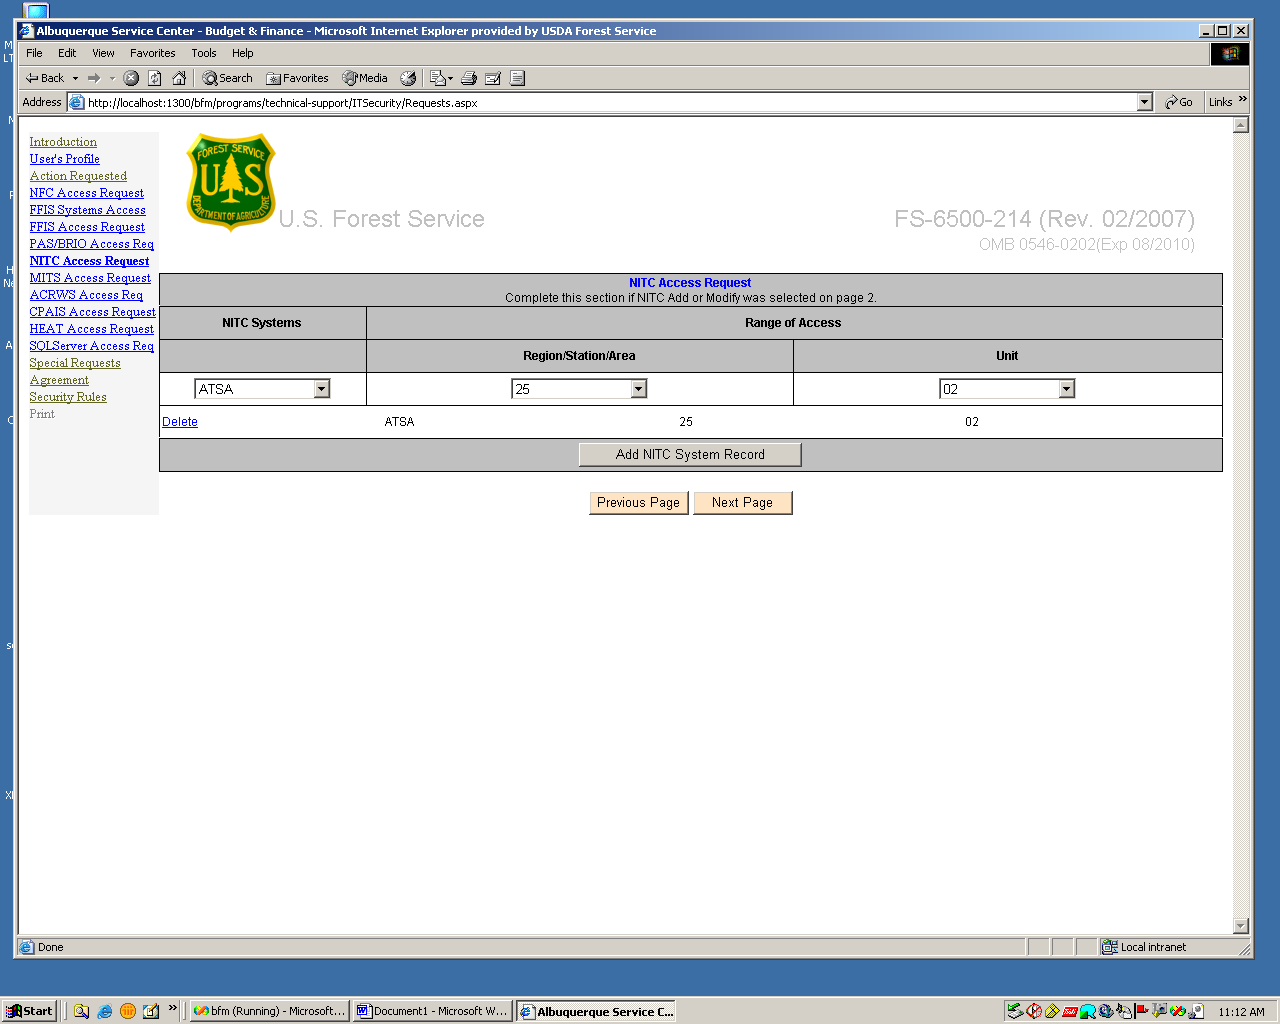
Task: Open the Help menu
Action: point(243,53)
